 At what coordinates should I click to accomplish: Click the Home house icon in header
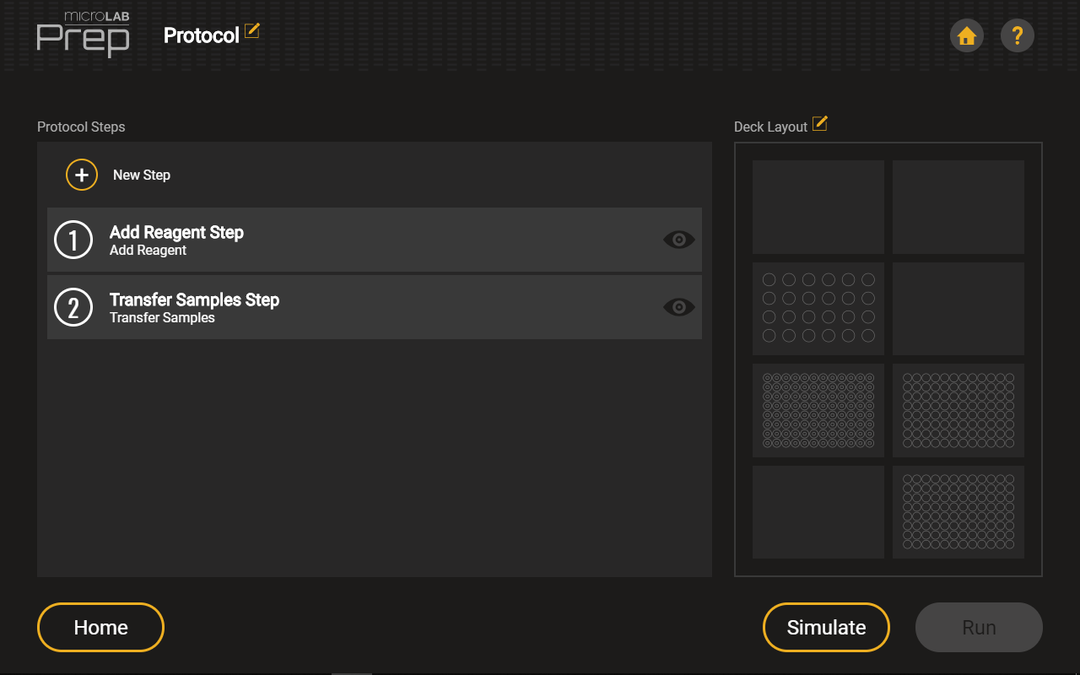click(x=966, y=35)
